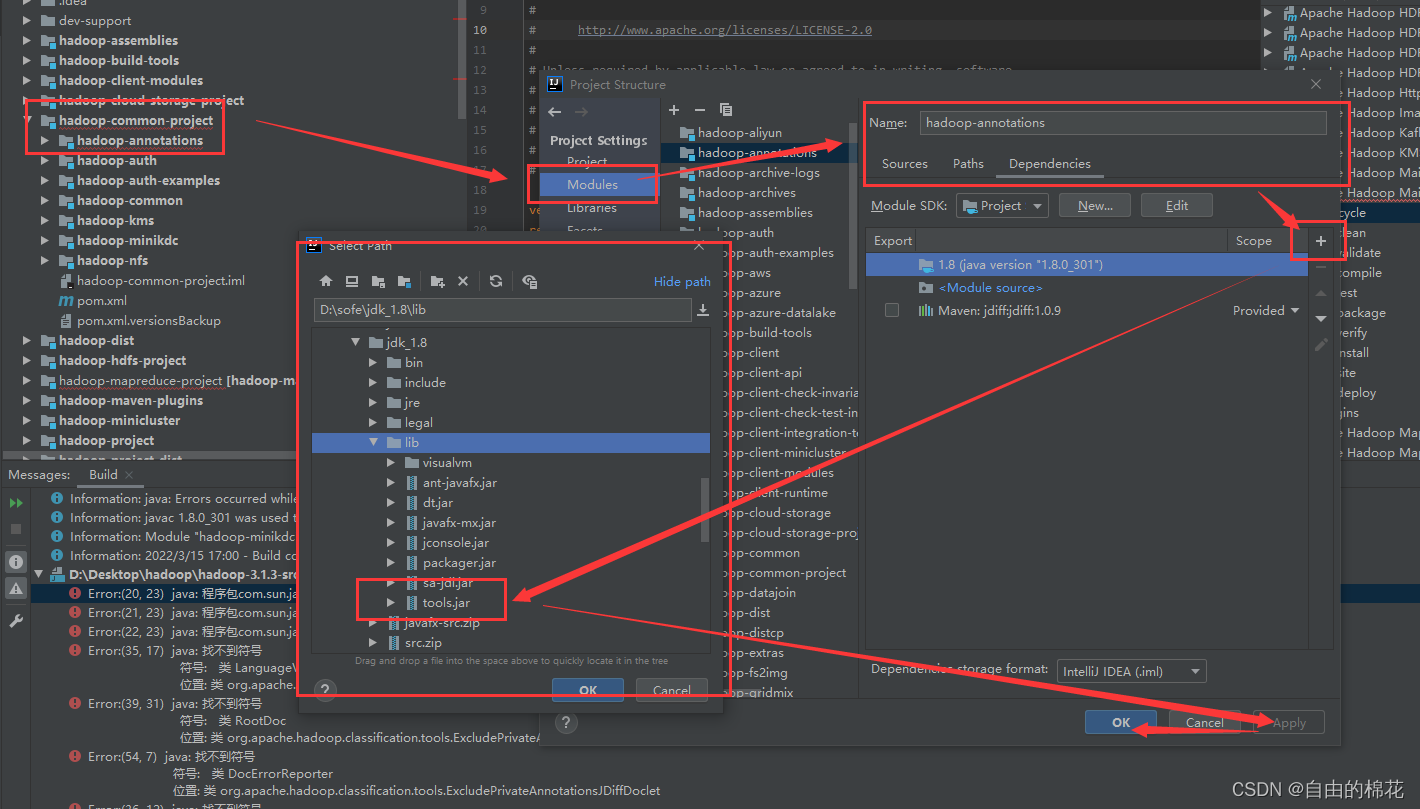The width and height of the screenshot is (1420, 809).
Task: Click OK in the Project Structure dialog
Action: (x=1121, y=722)
